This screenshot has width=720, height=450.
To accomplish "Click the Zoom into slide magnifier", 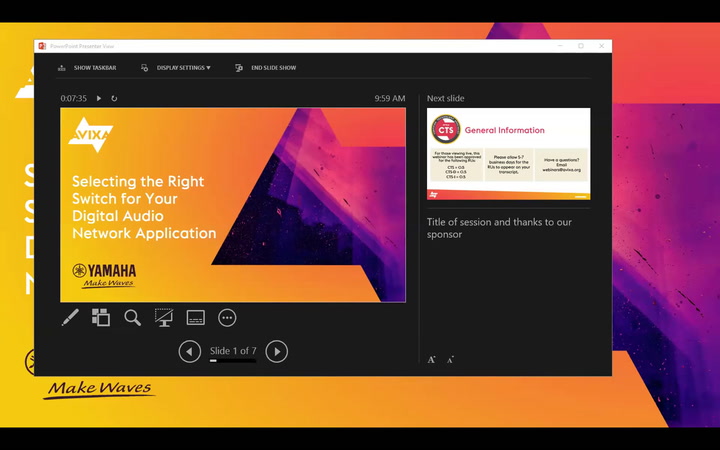I will (x=132, y=318).
